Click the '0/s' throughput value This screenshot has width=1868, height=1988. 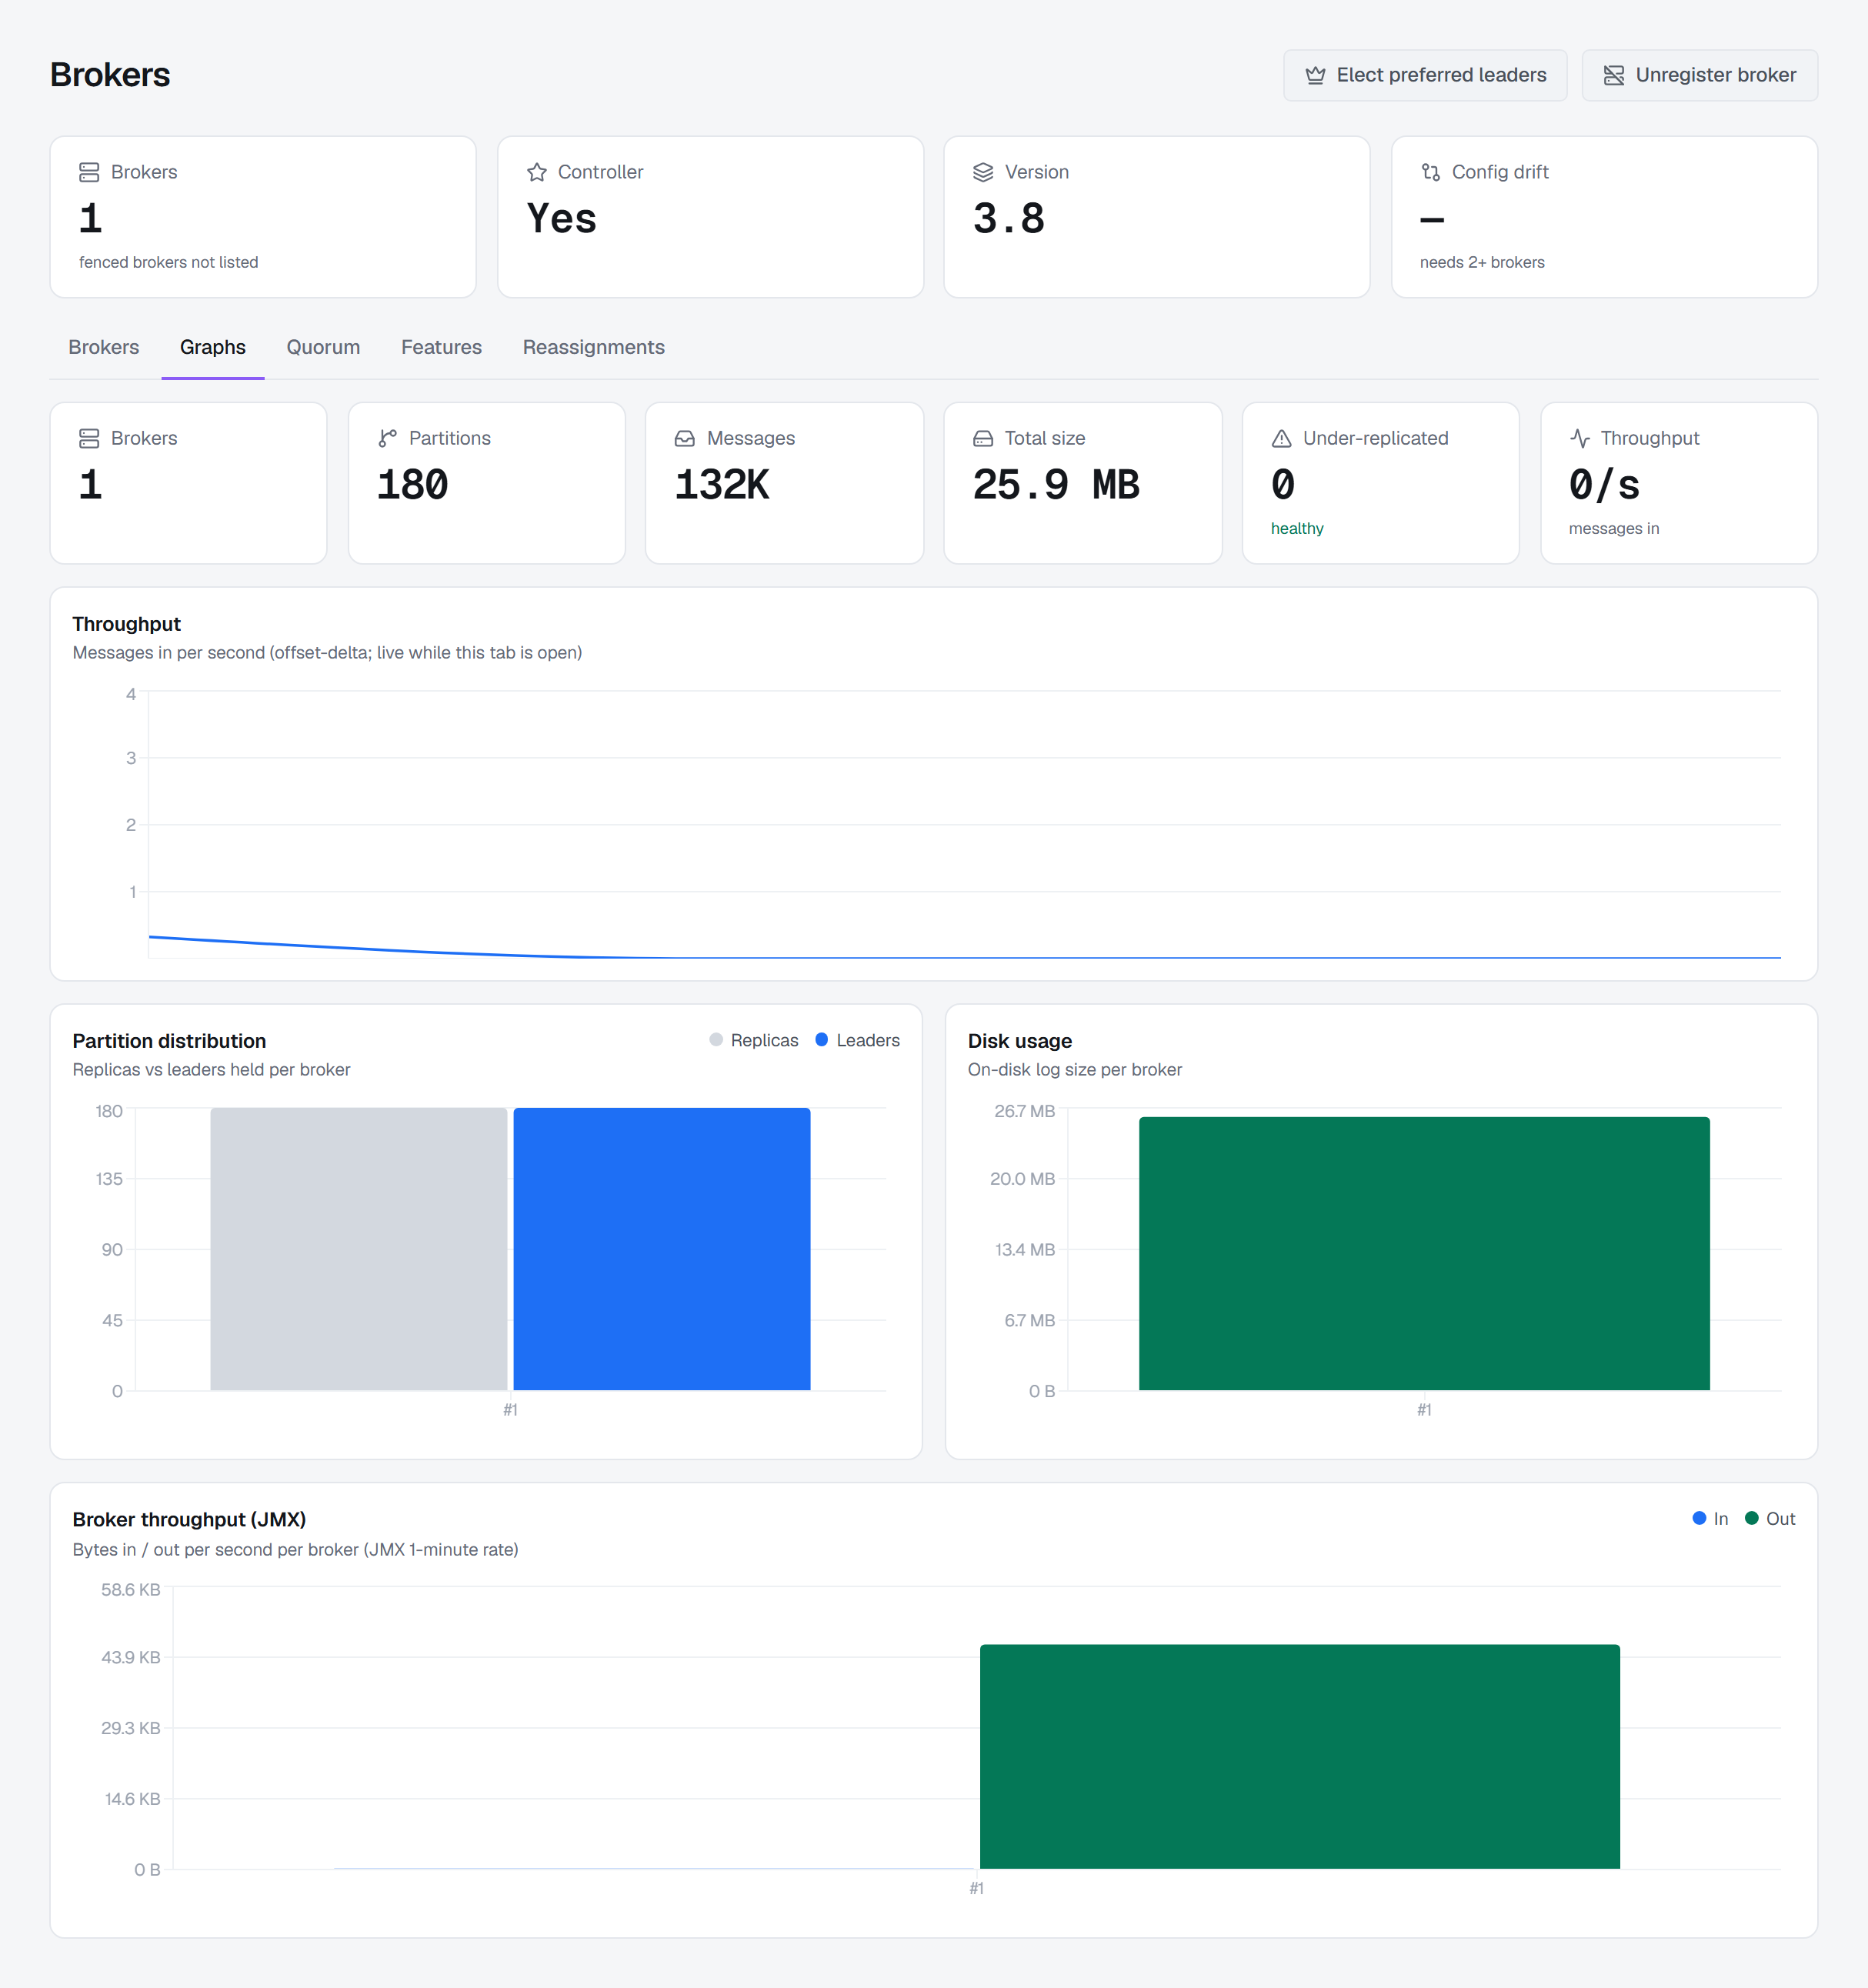pyautogui.click(x=1604, y=485)
